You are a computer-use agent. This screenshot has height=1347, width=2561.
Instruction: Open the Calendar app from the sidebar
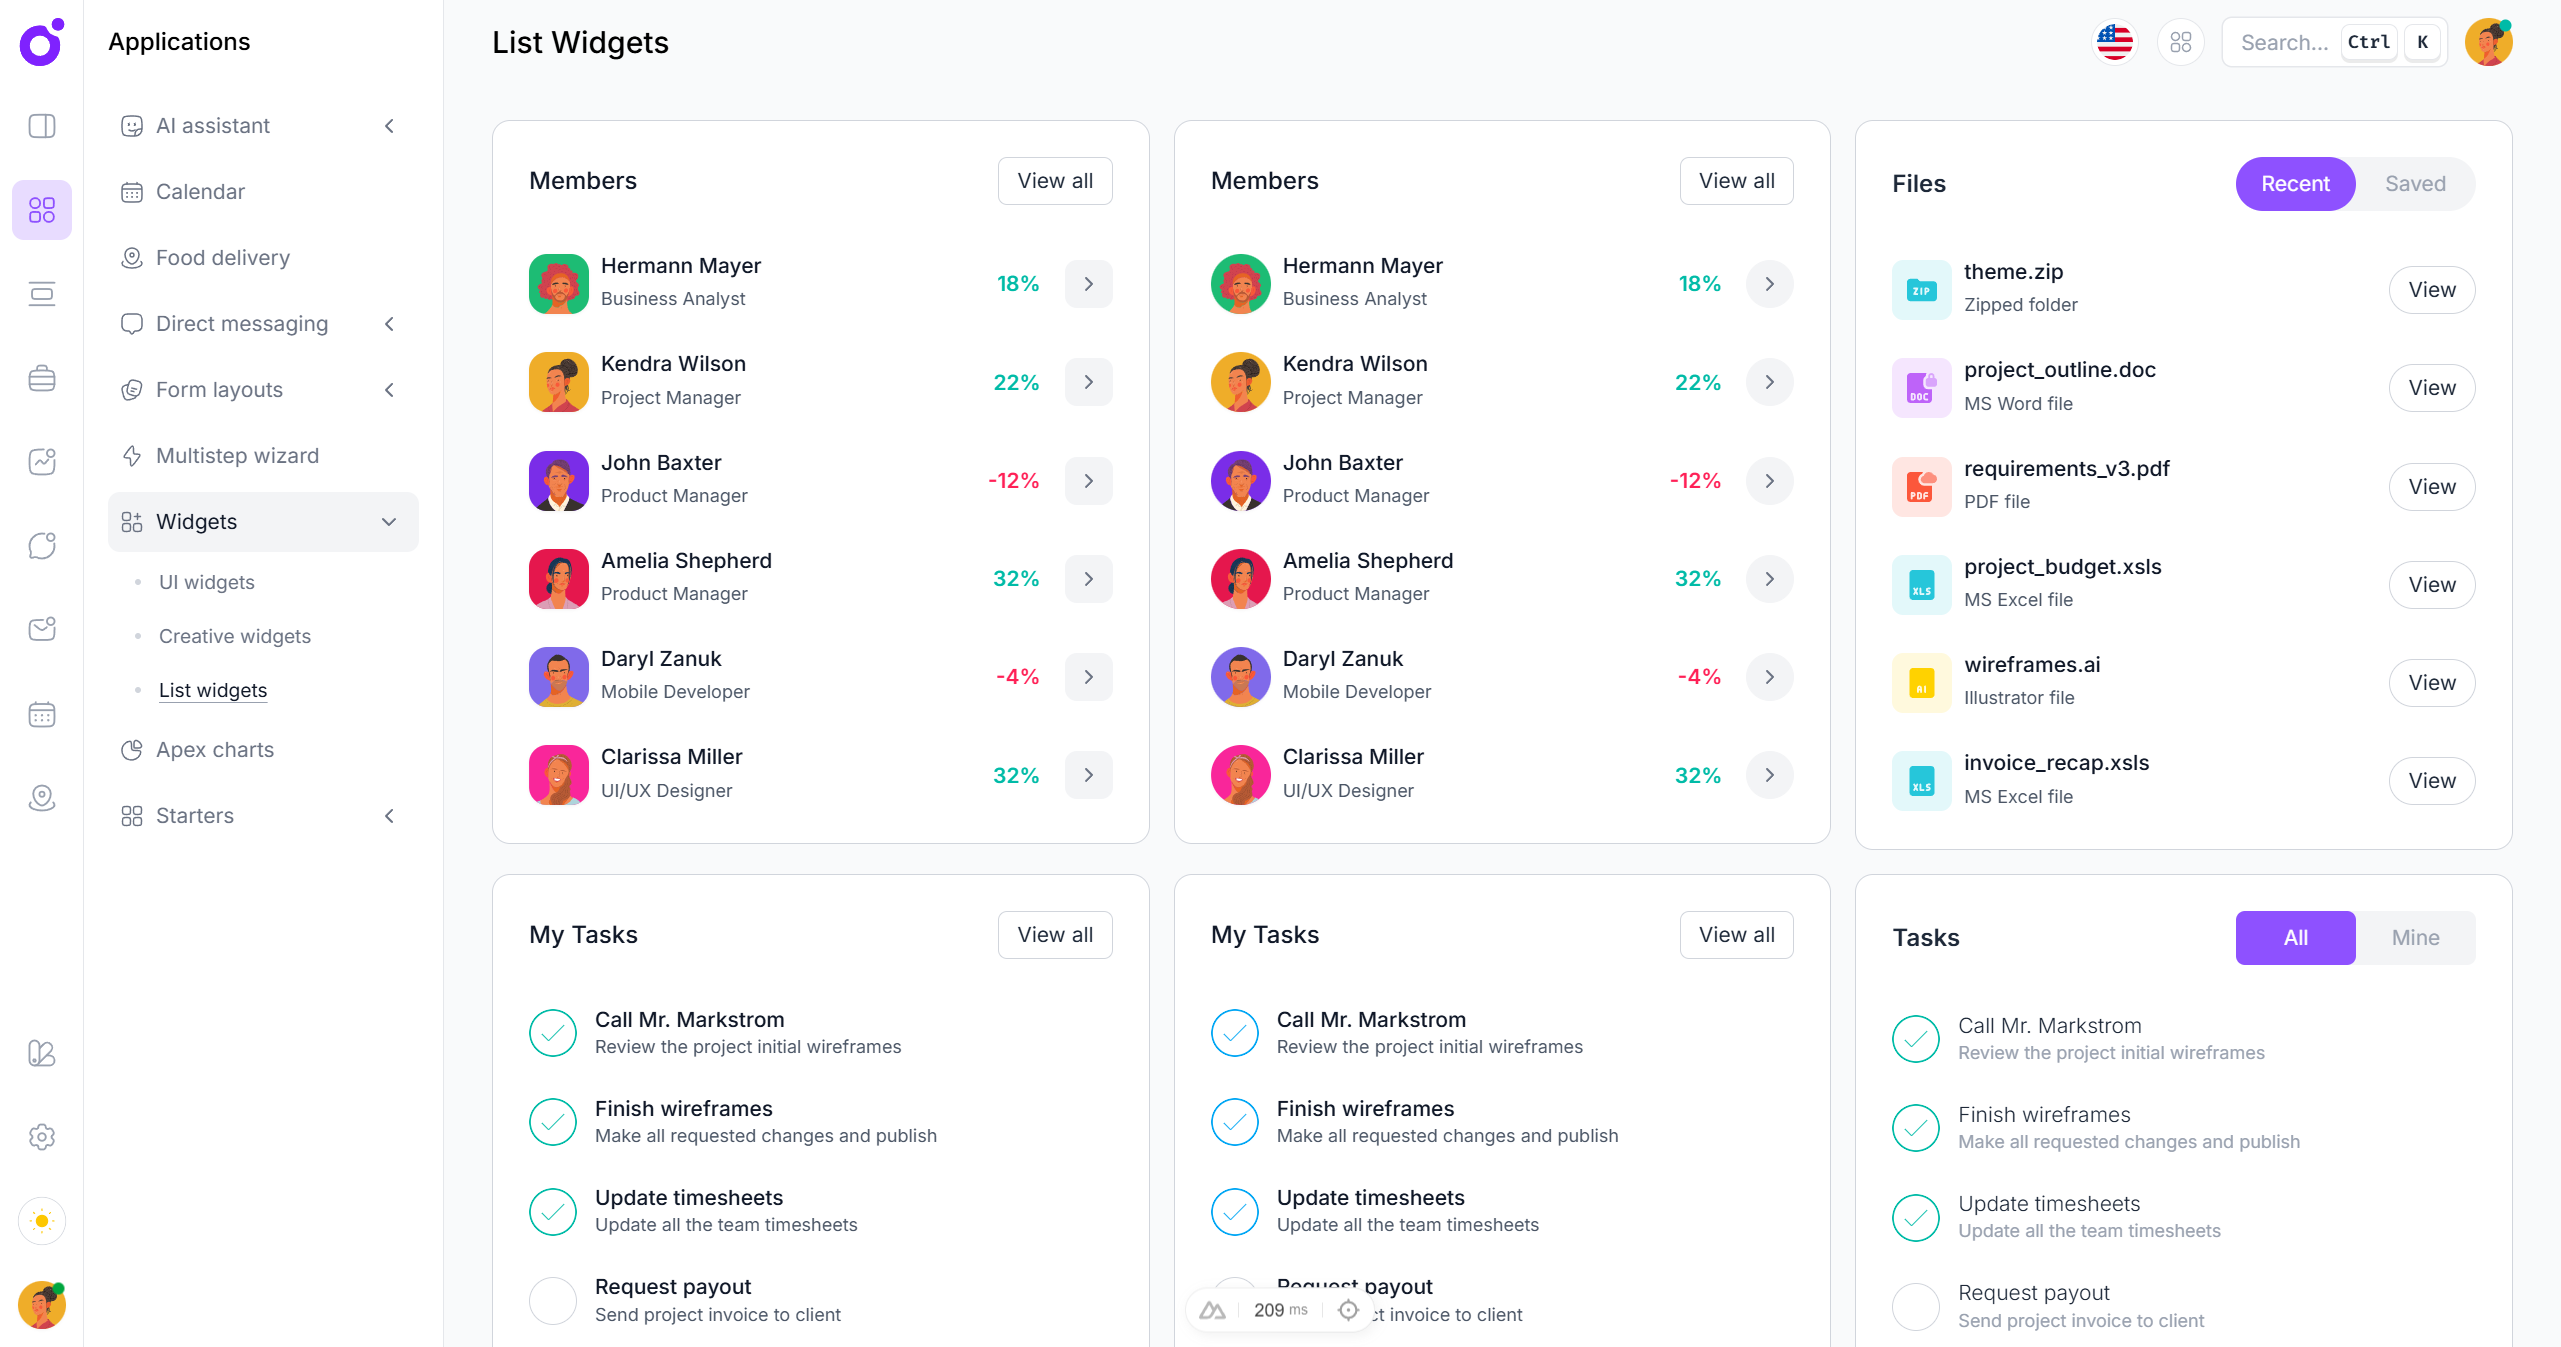pyautogui.click(x=200, y=191)
